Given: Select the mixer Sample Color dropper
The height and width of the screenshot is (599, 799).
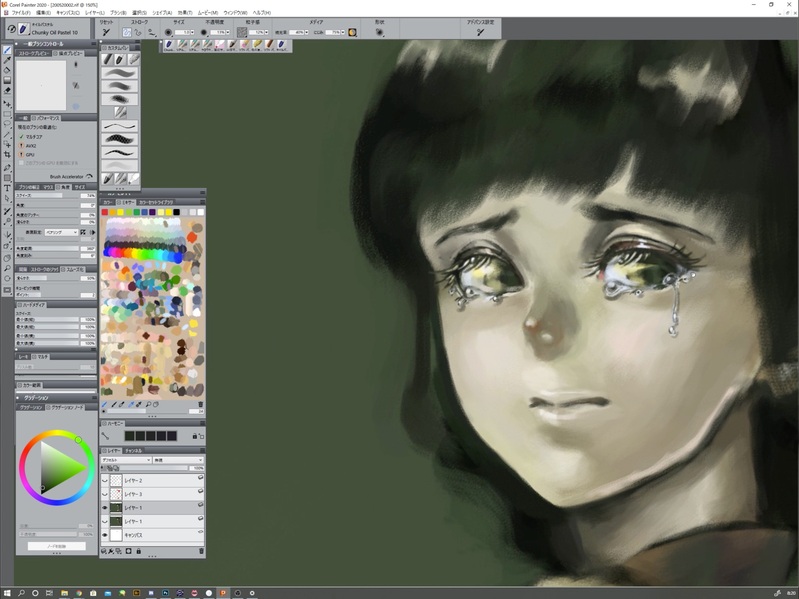Looking at the screenshot, I should tap(131, 404).
